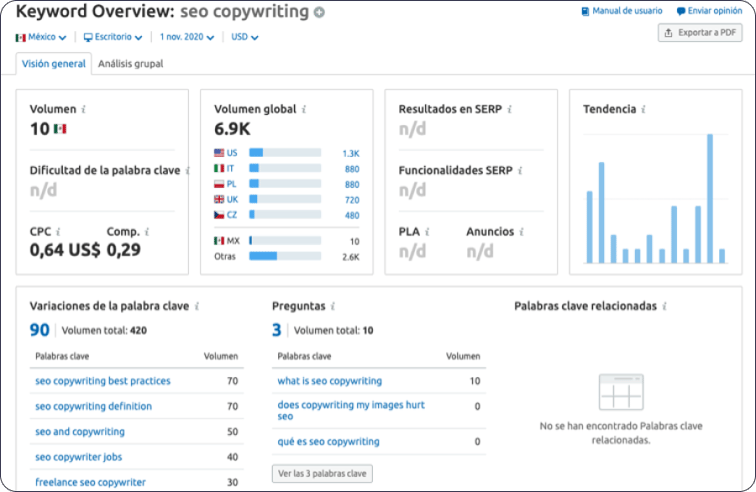
Task: Open the 90 keyword variations count
Action: click(40, 330)
